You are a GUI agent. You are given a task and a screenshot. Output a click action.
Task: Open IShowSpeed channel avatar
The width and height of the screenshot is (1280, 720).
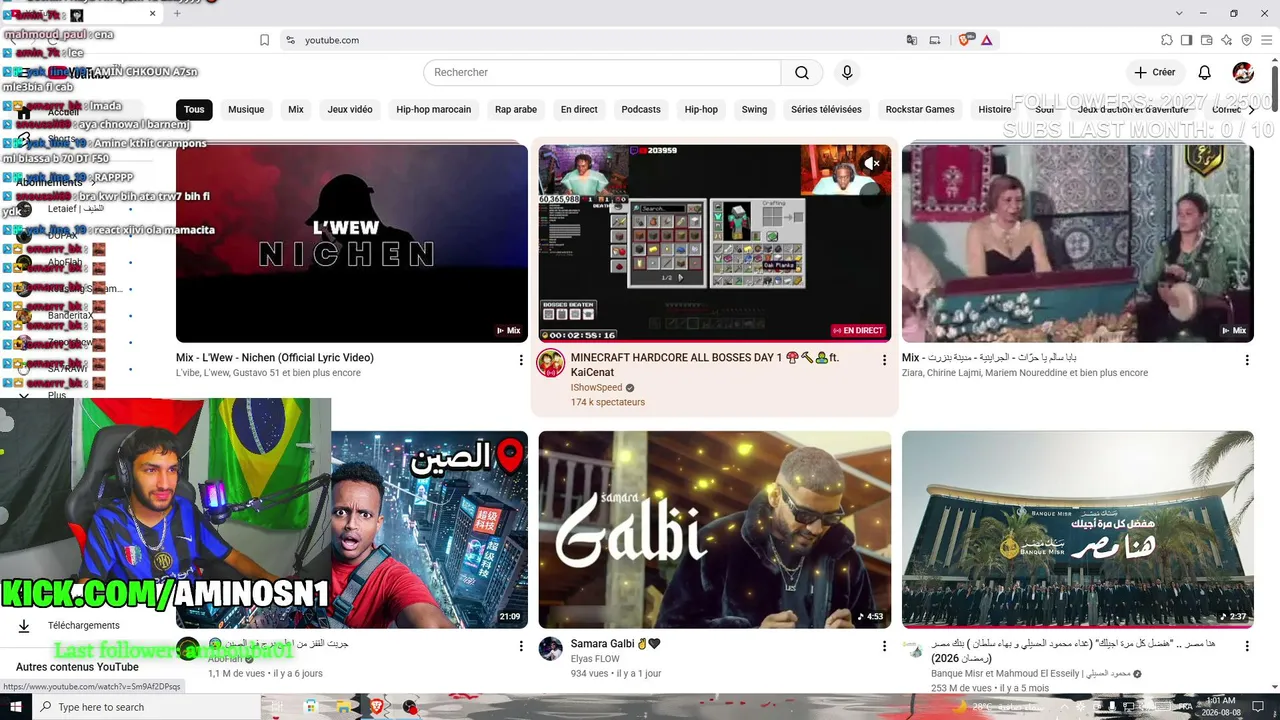(551, 363)
